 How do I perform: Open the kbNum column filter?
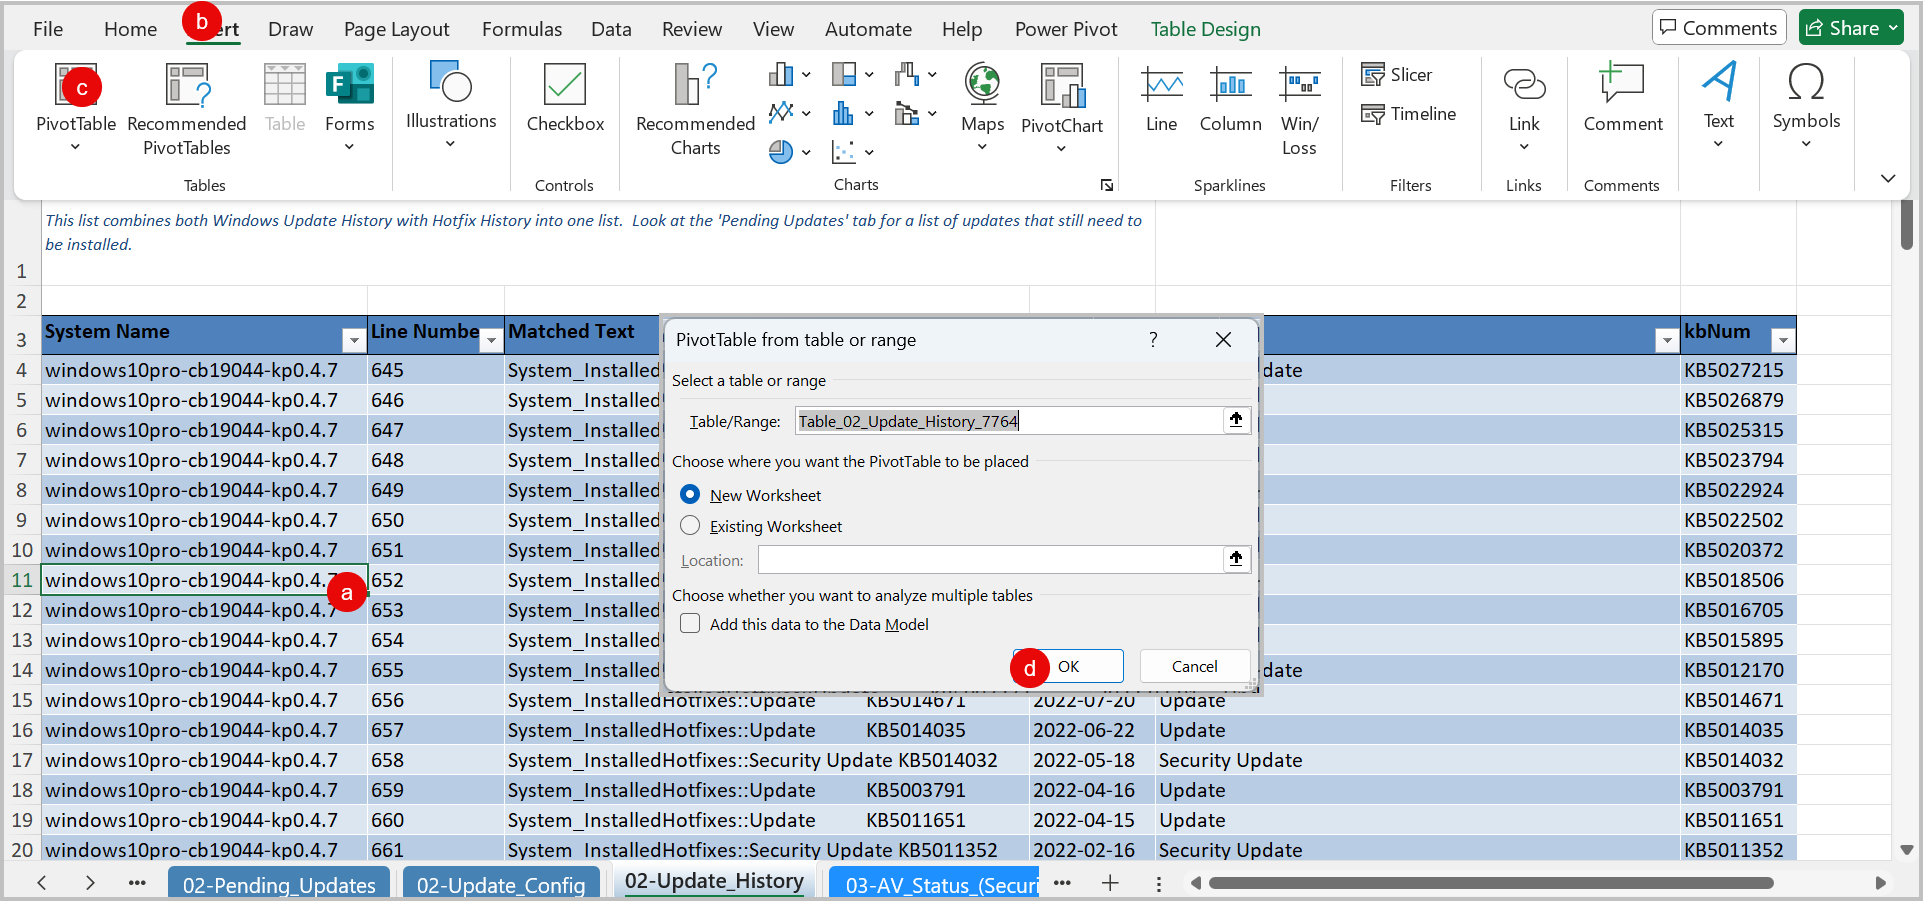(x=1783, y=340)
